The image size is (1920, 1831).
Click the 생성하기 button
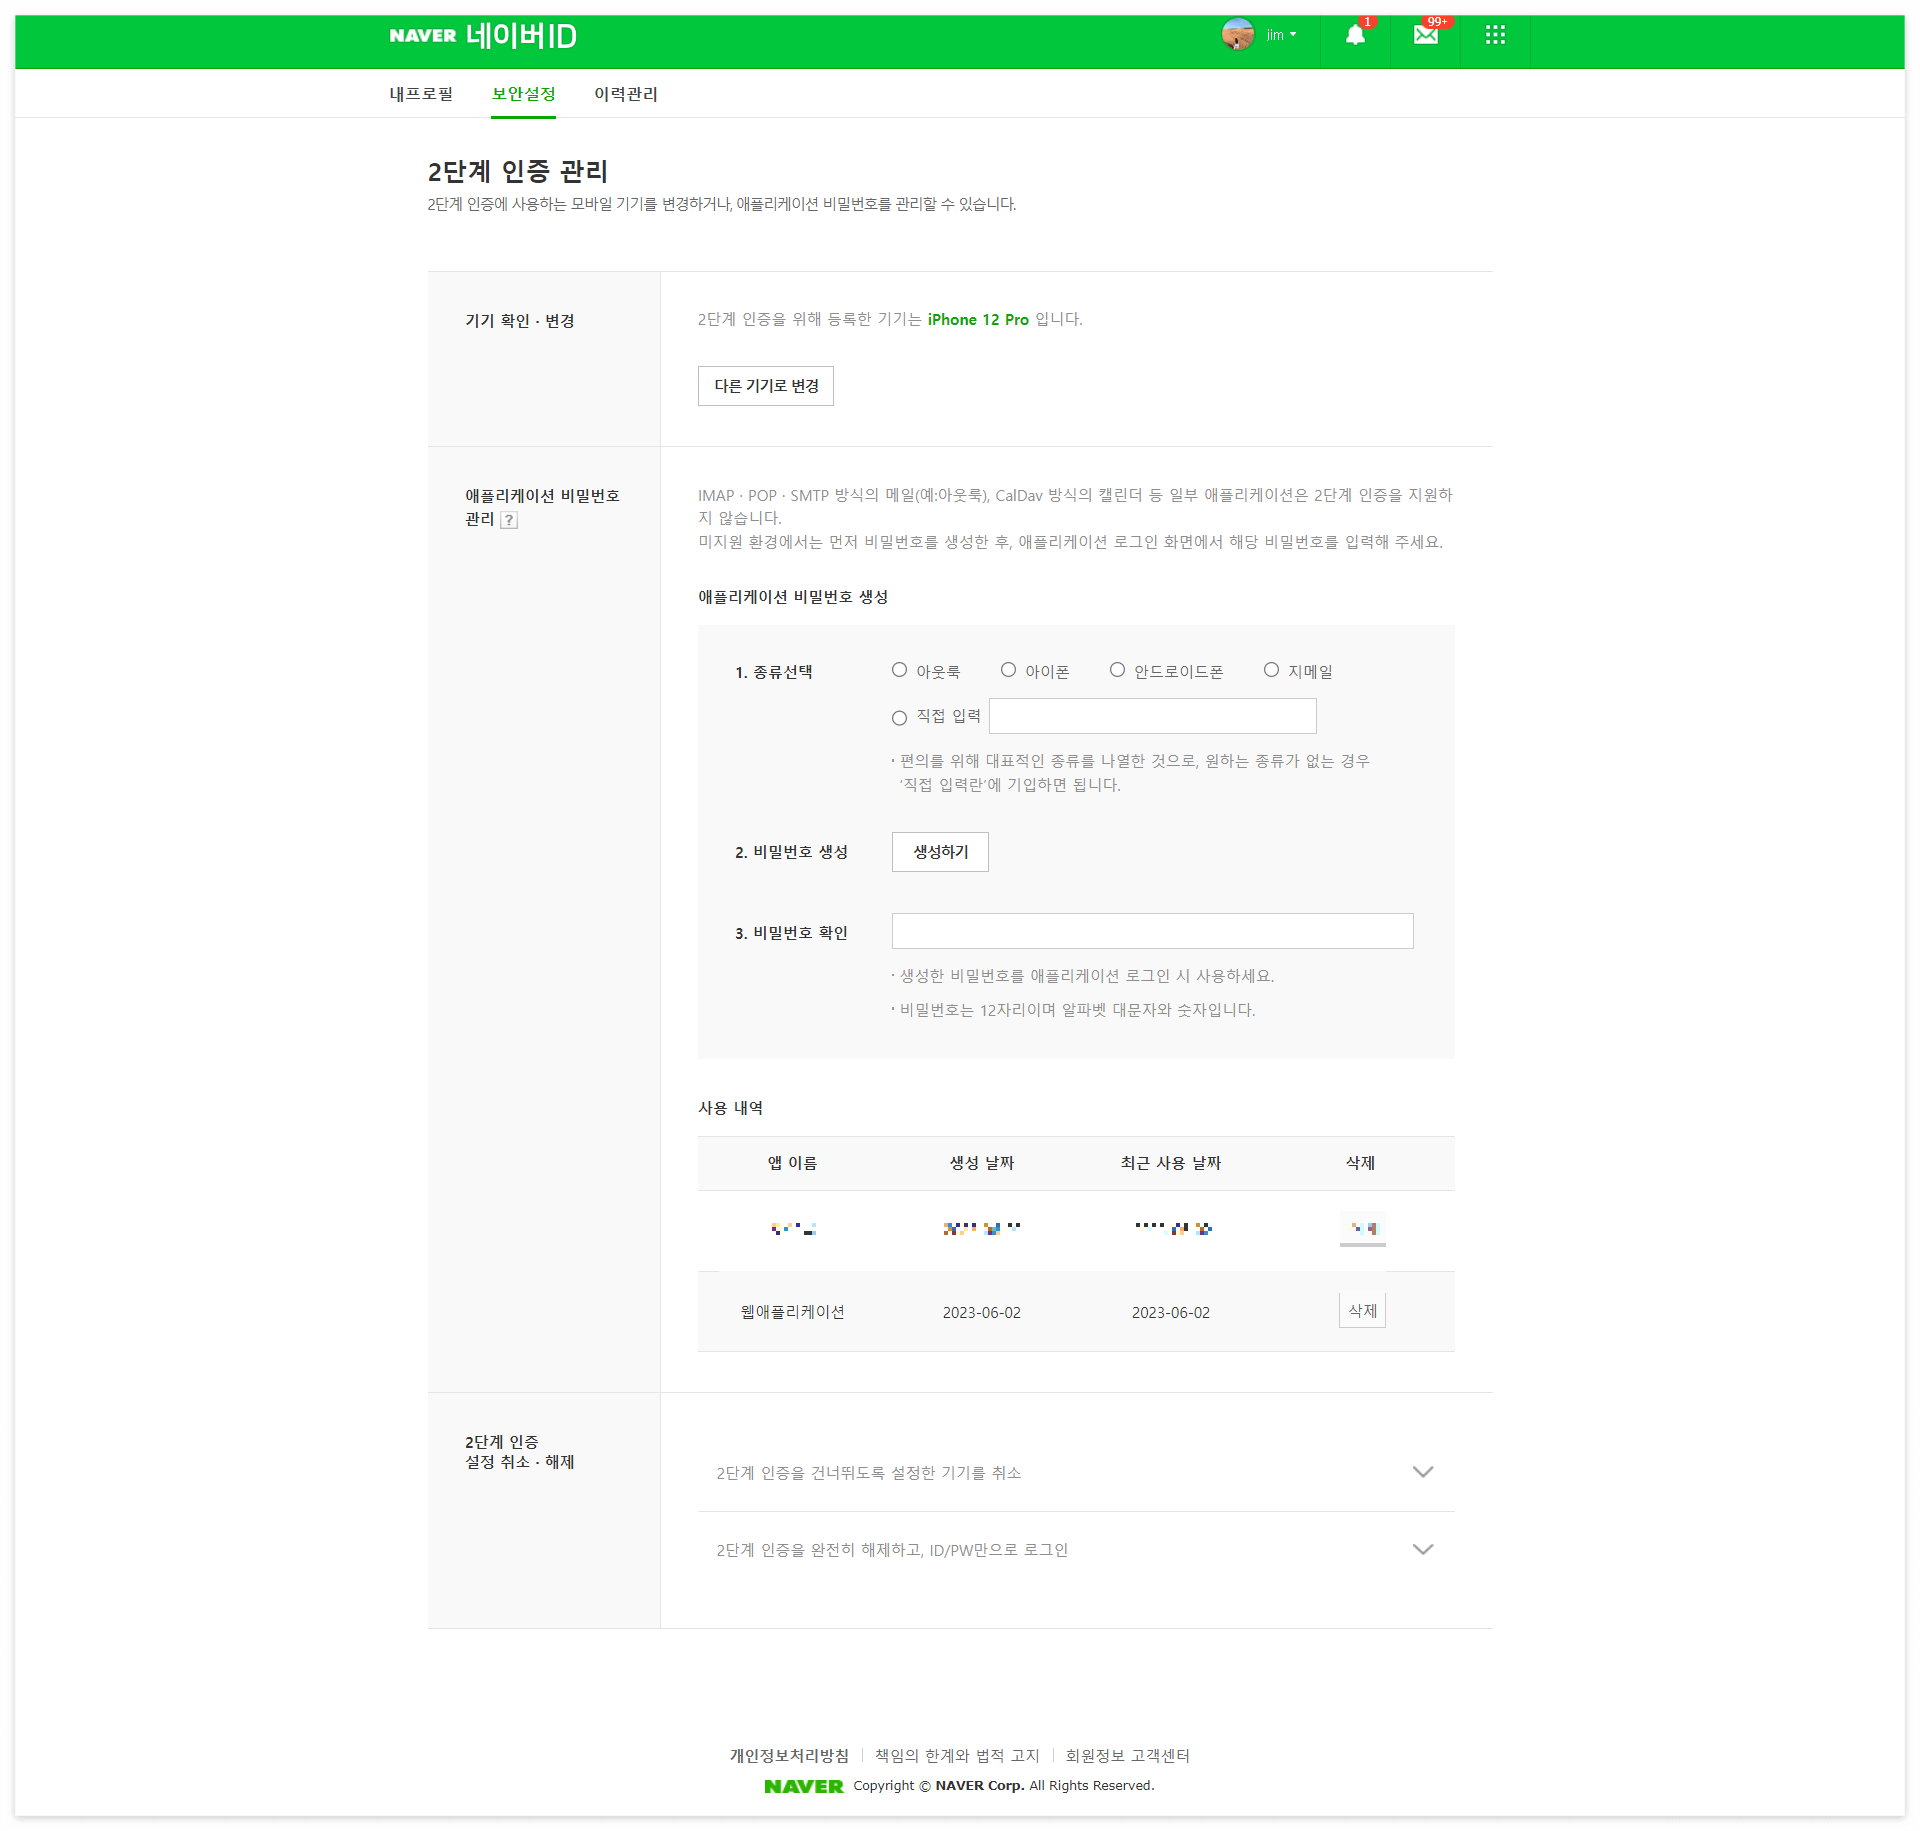coord(940,852)
